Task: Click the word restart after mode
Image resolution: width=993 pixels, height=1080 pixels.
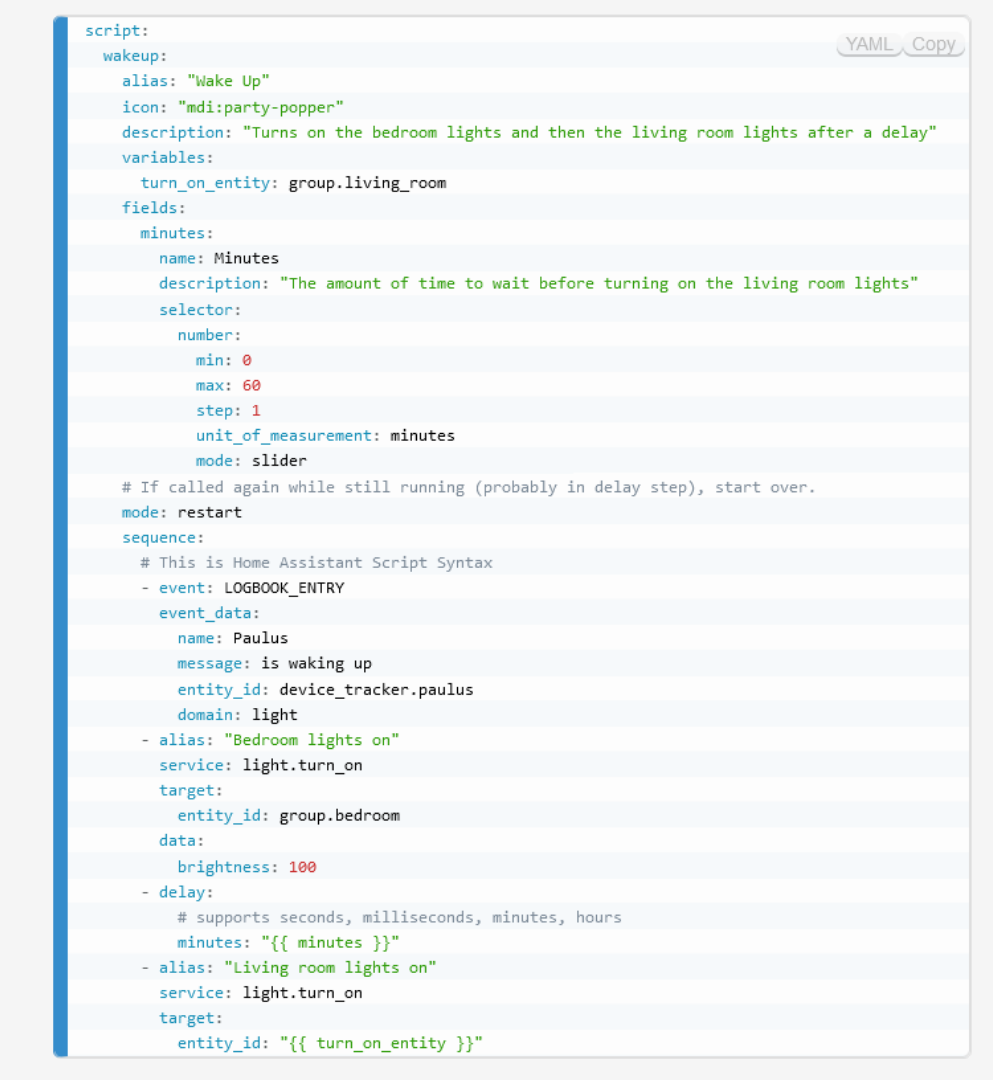Action: (209, 512)
